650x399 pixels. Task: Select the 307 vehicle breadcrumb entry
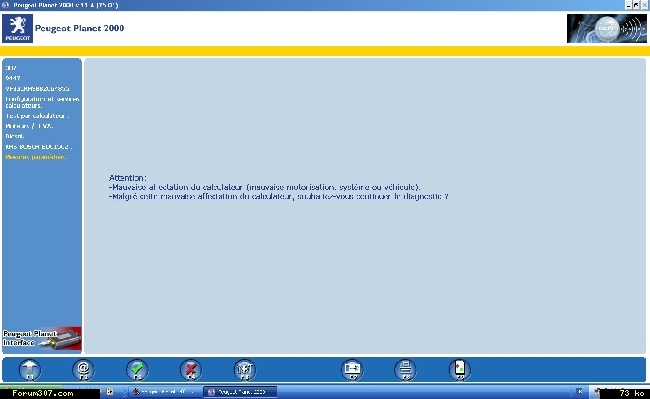tap(11, 68)
